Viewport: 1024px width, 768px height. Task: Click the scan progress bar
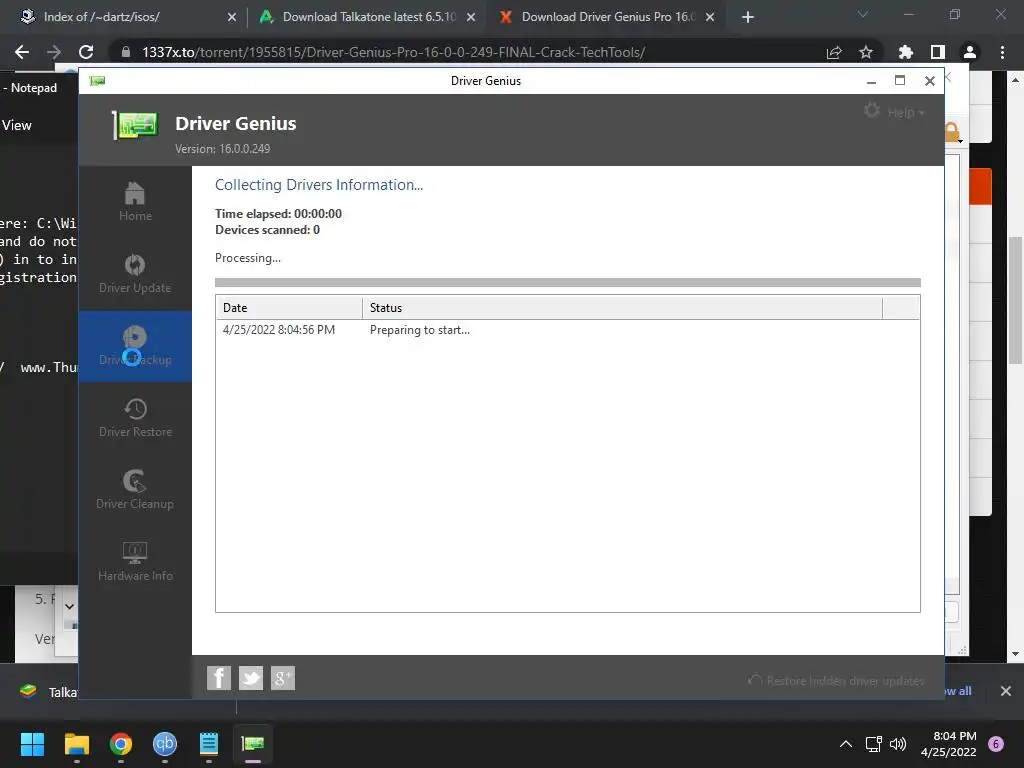point(568,282)
